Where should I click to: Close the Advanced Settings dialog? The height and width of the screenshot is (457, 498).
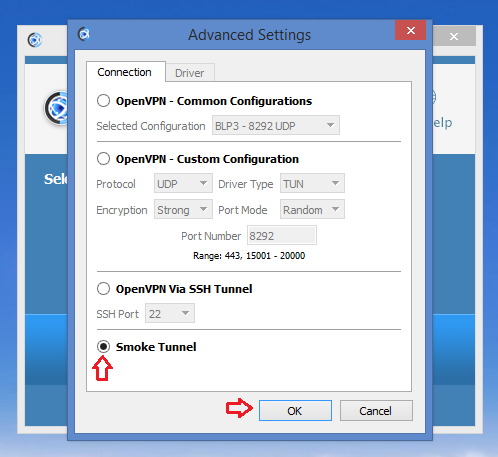coord(411,30)
